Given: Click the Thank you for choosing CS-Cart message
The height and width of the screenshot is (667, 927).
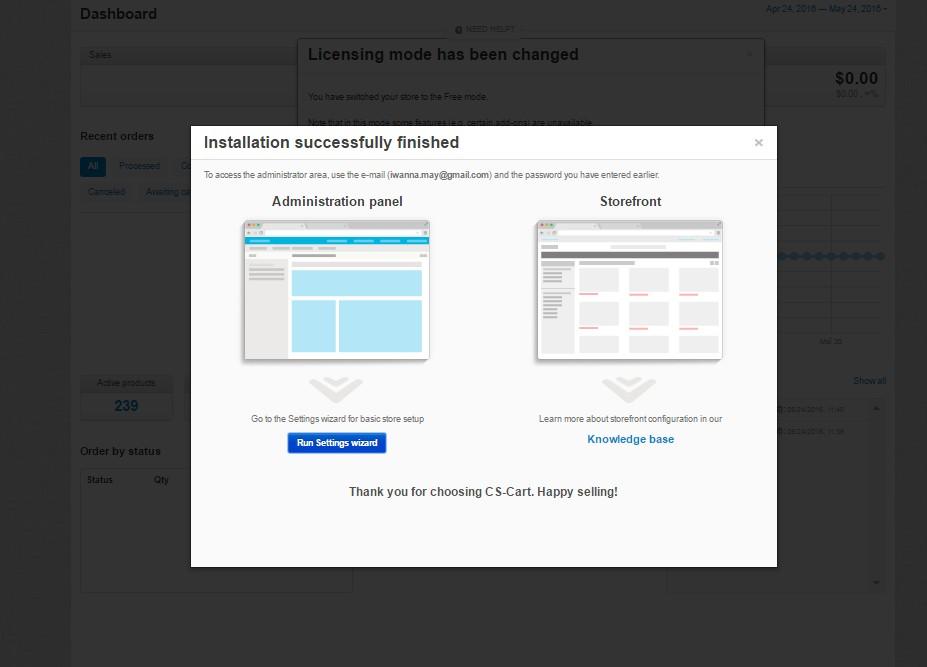Looking at the screenshot, I should [483, 492].
